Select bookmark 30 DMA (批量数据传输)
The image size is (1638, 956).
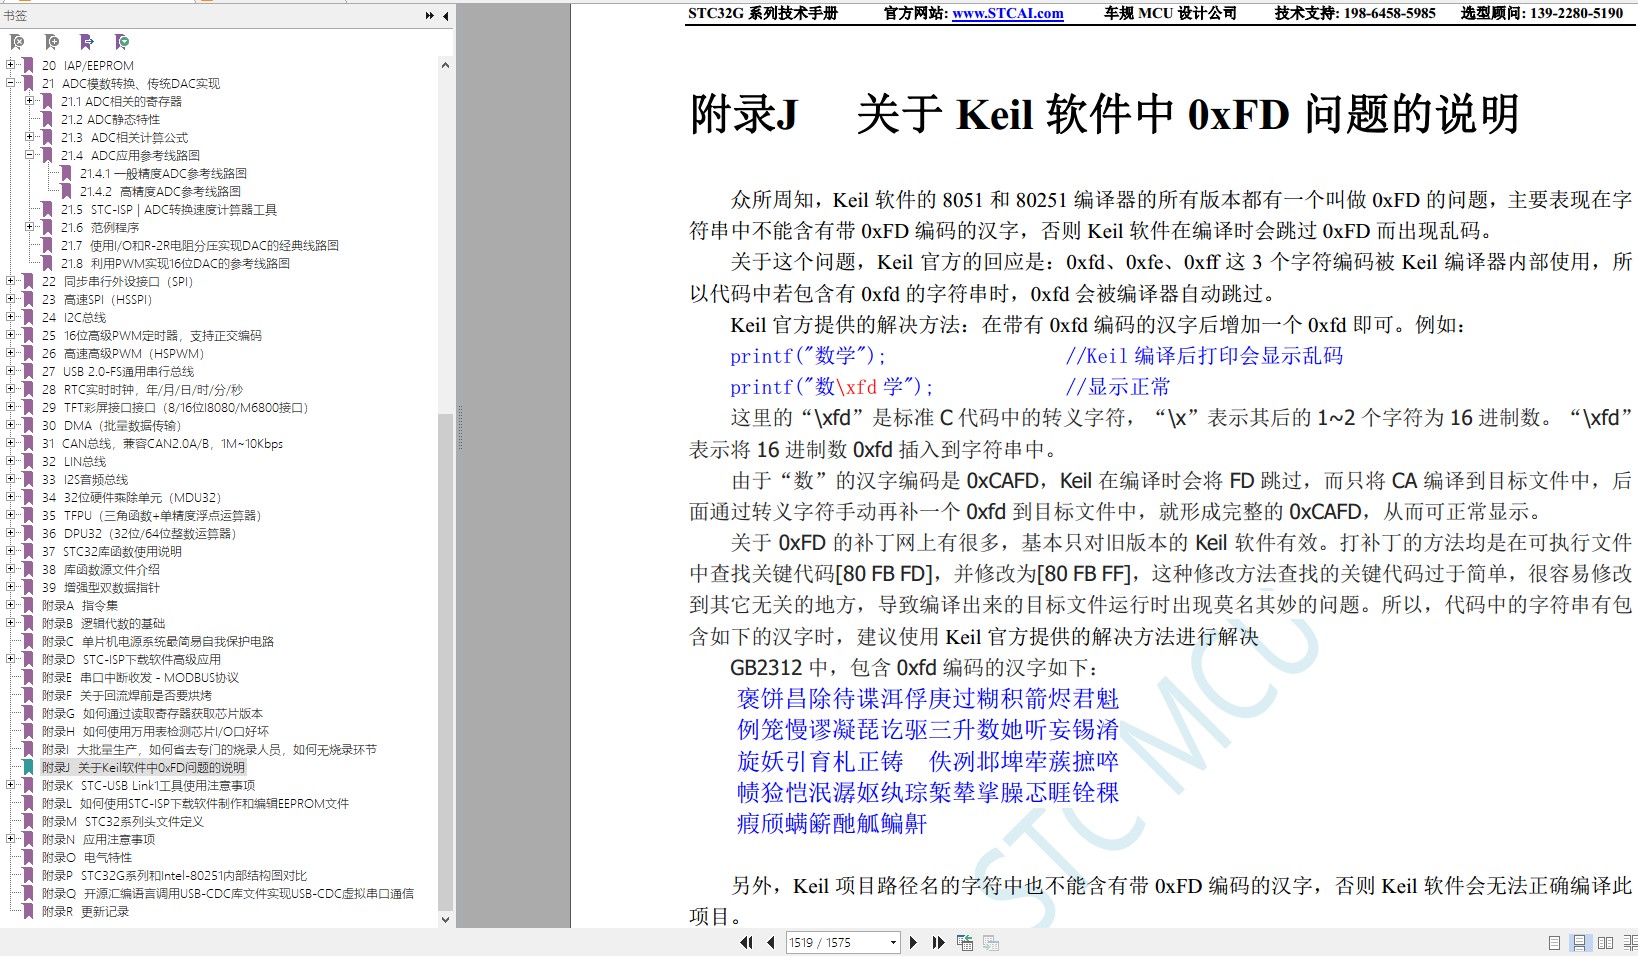pos(112,425)
